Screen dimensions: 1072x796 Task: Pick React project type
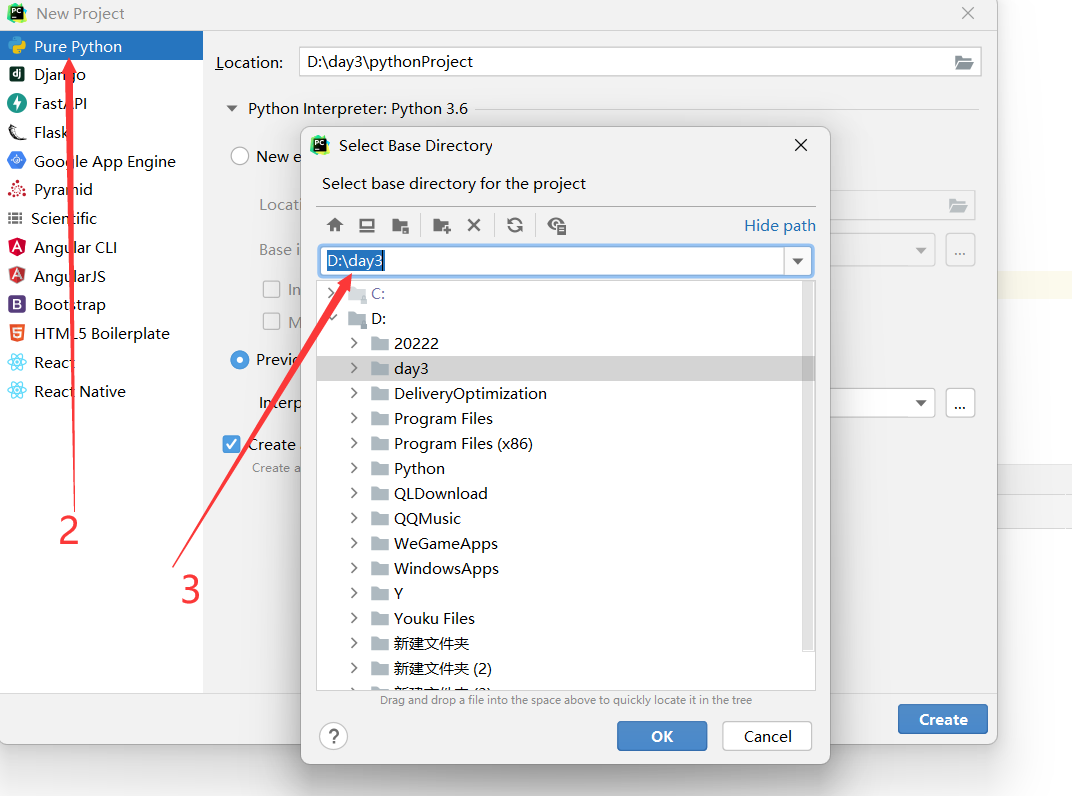[101, 362]
